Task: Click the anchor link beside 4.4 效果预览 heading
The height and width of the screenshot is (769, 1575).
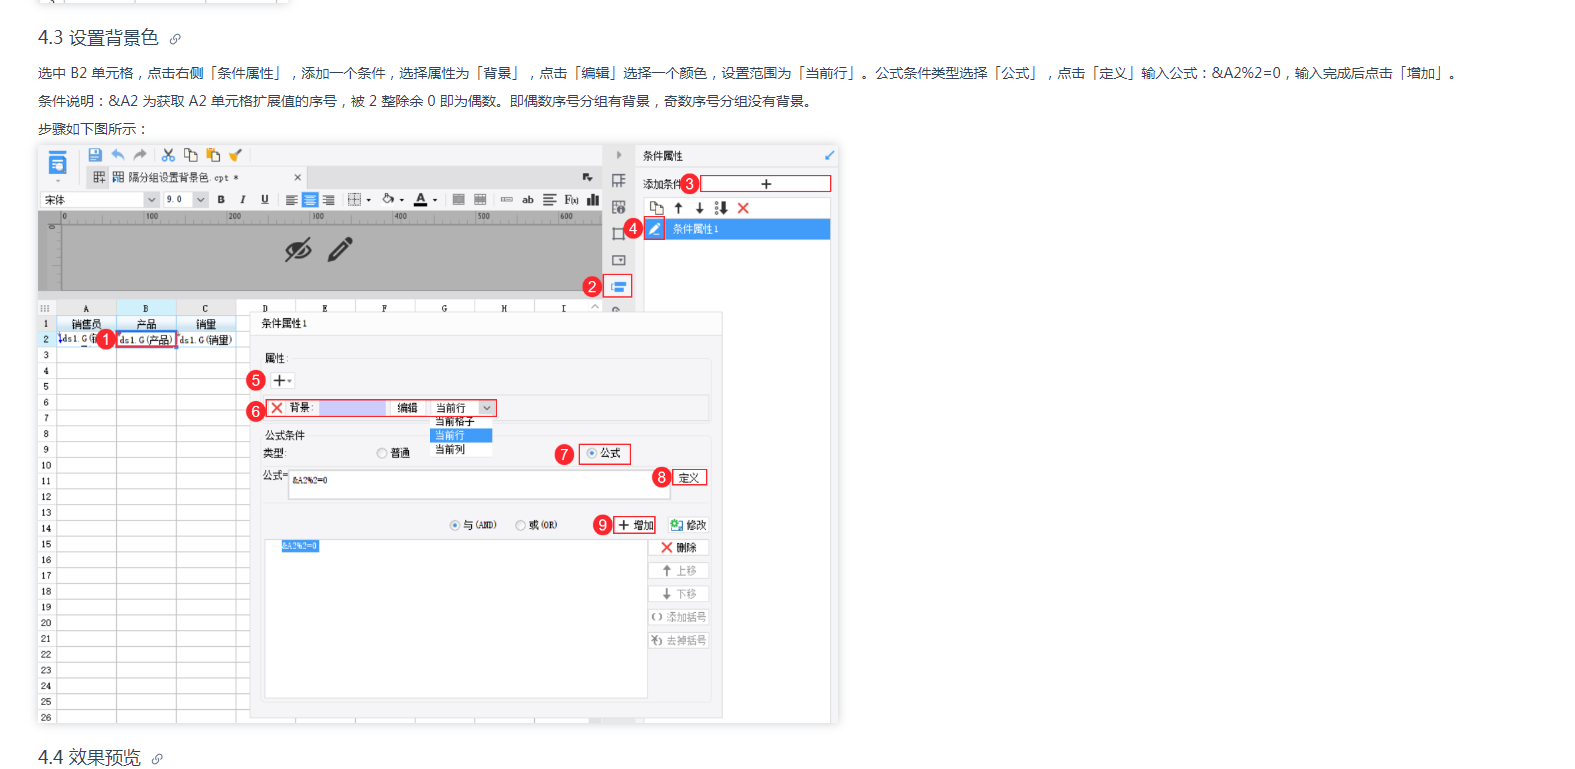Action: point(157,759)
